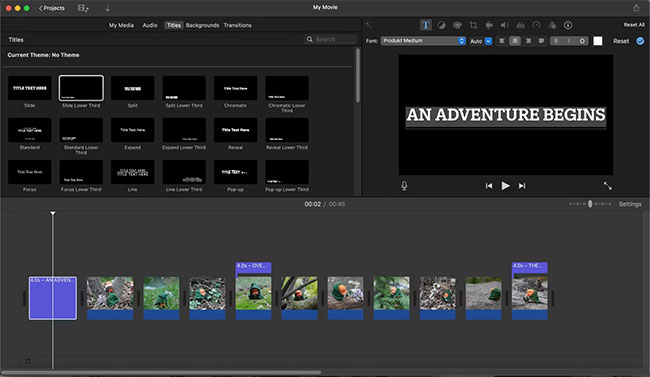Open timeline Settings popover
This screenshot has height=377, width=650.
click(x=630, y=204)
